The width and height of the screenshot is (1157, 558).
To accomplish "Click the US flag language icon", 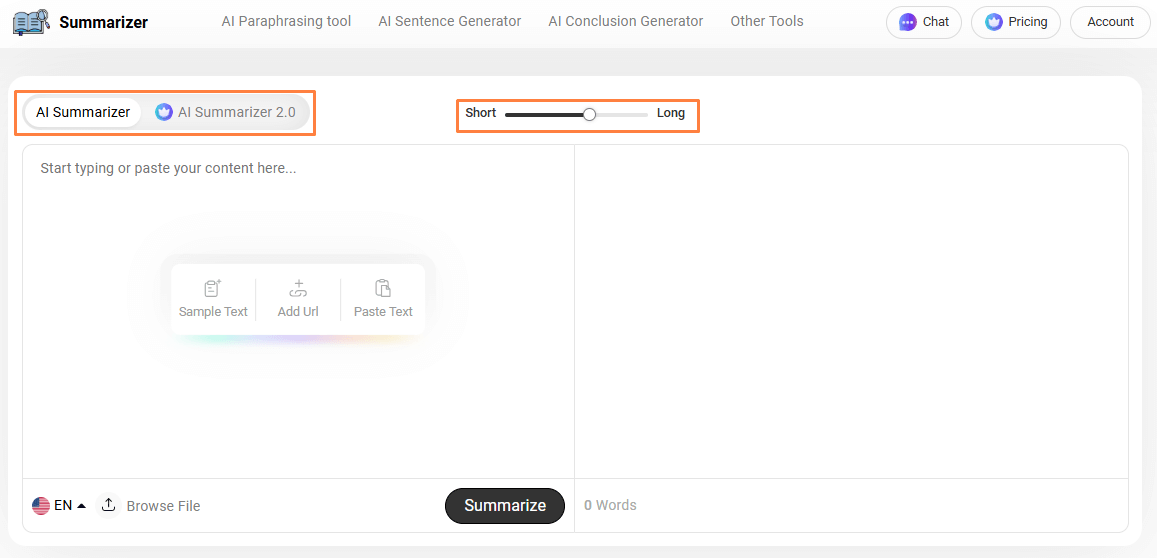I will pos(41,506).
